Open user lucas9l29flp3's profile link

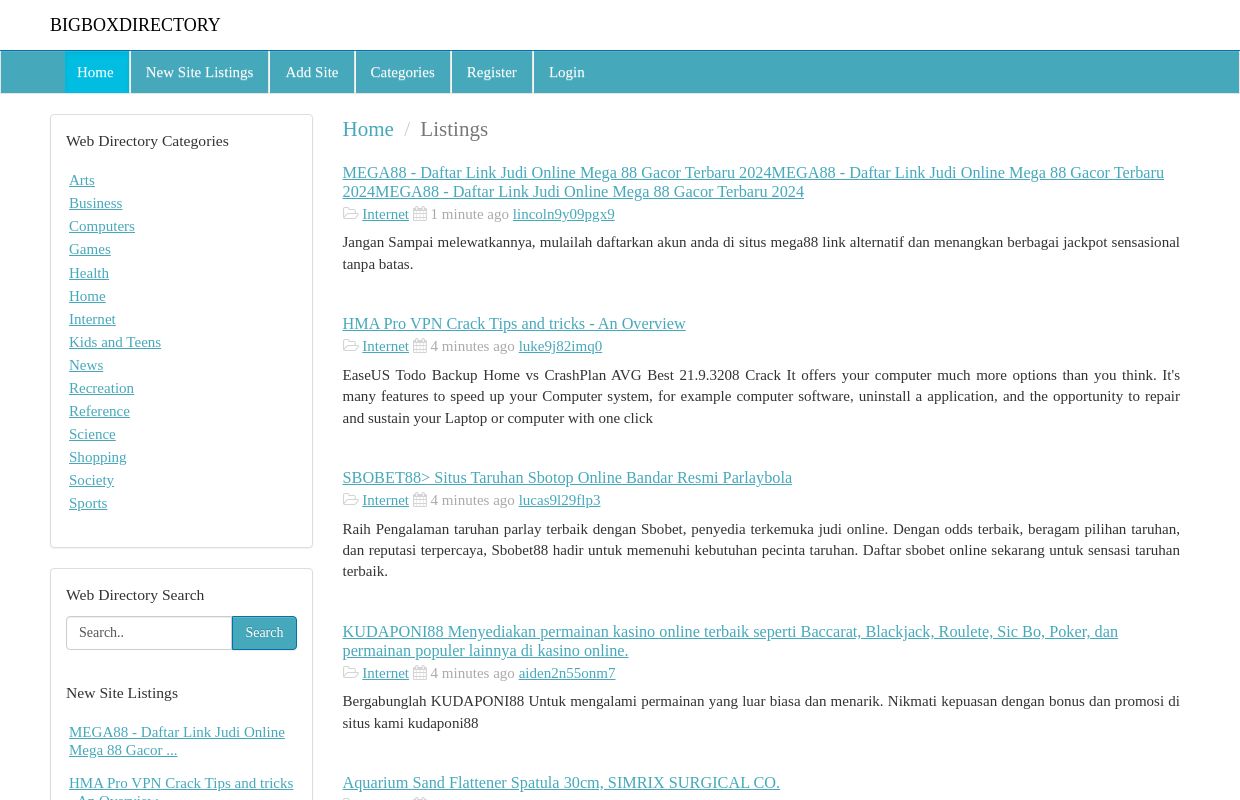(x=559, y=500)
